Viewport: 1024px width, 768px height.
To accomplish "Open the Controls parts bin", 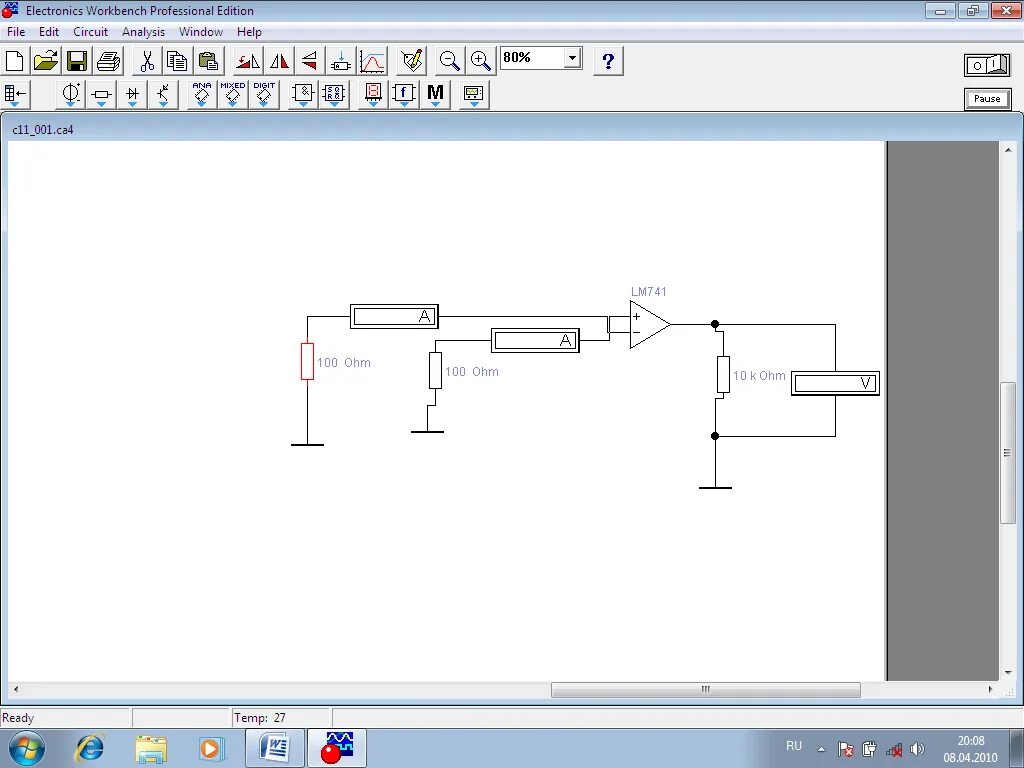I will point(404,95).
